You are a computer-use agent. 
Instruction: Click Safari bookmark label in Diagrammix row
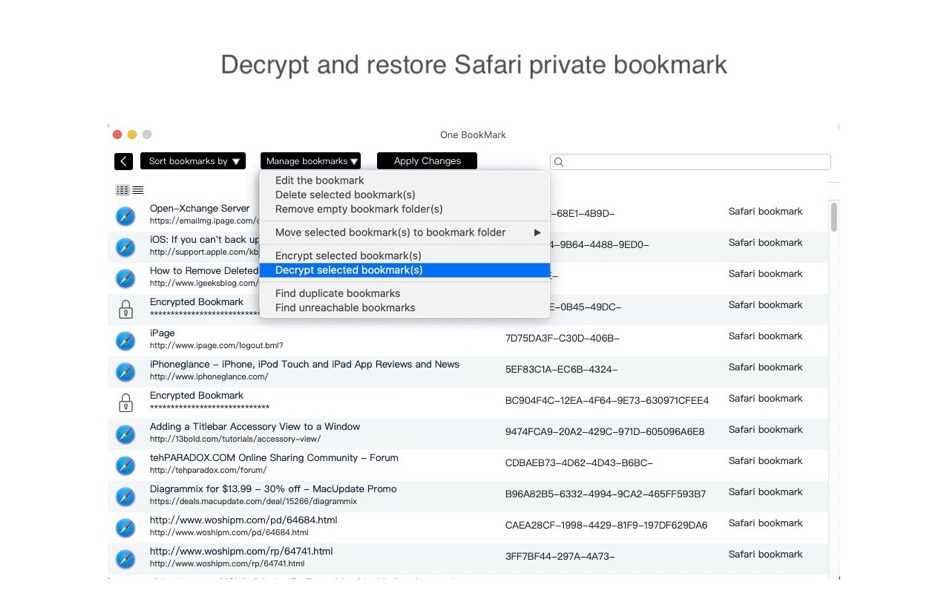pyautogui.click(x=765, y=492)
